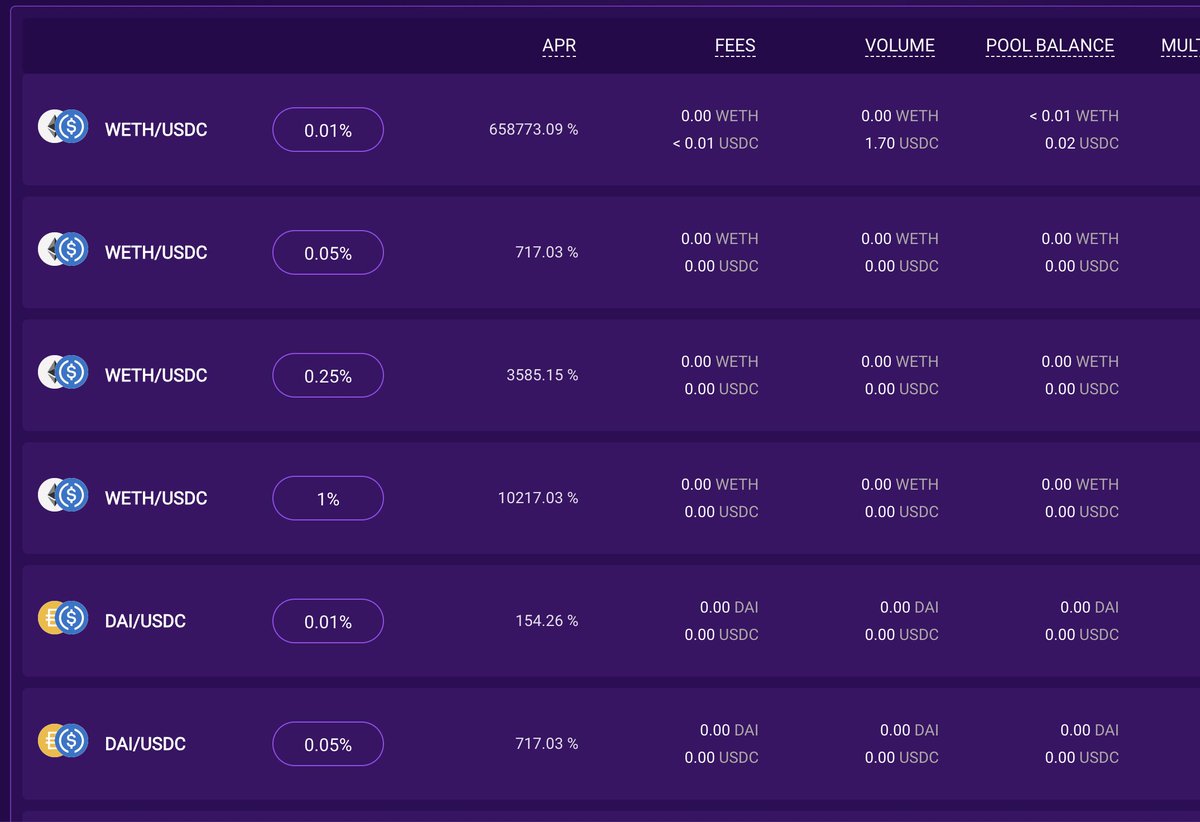The image size is (1200, 822).
Task: Select the 0.01% fee badge for WETH/USDC
Action: pos(328,130)
